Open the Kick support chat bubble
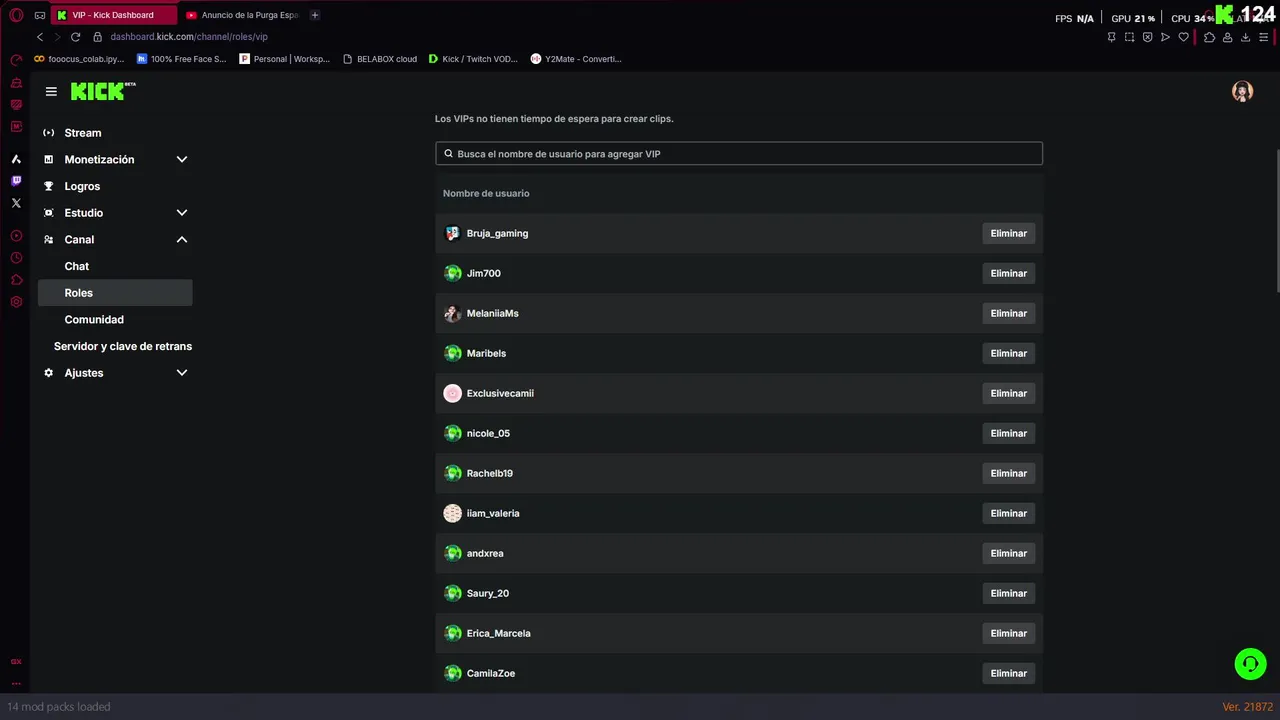 pos(1250,664)
